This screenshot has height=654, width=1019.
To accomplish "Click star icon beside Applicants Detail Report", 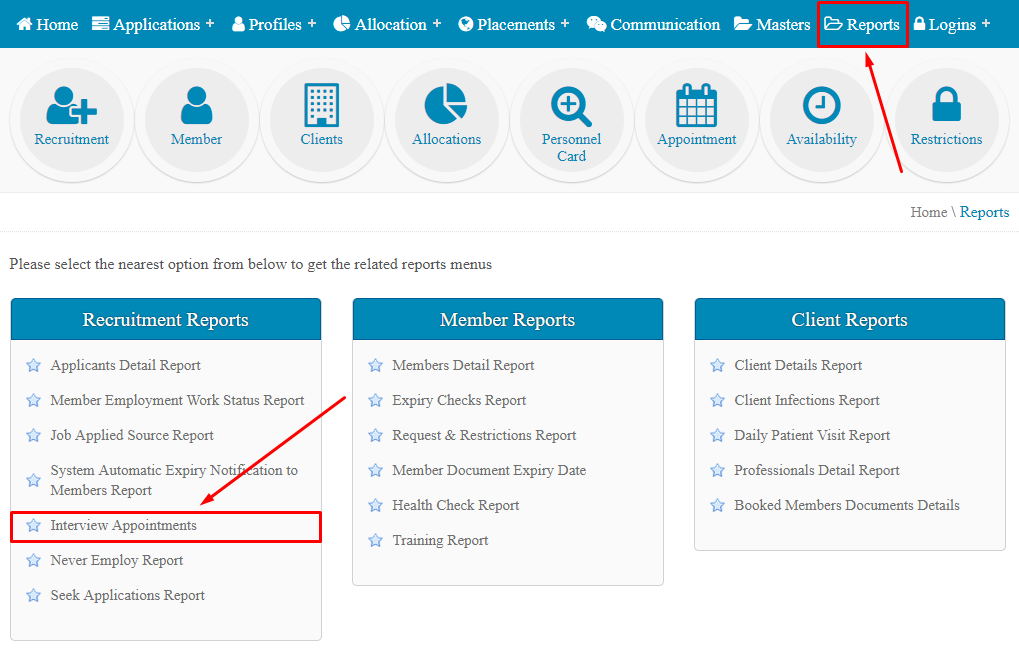I will (x=33, y=365).
